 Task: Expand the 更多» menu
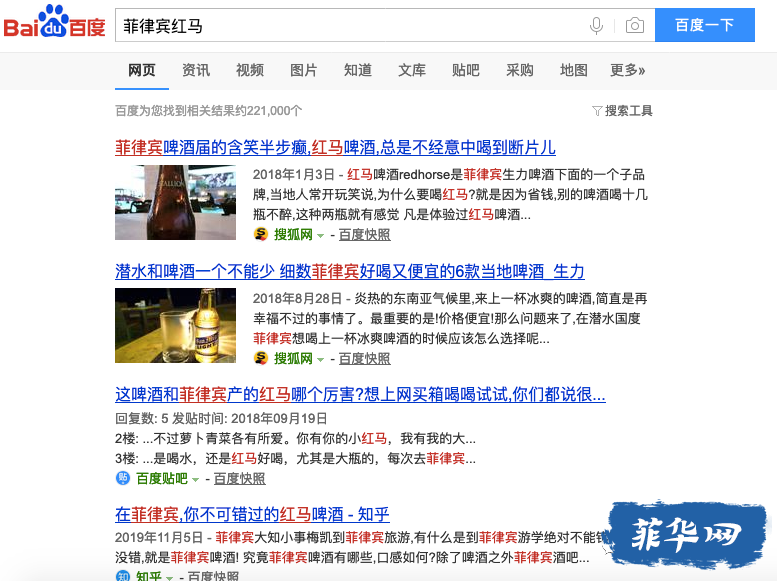pyautogui.click(x=628, y=70)
